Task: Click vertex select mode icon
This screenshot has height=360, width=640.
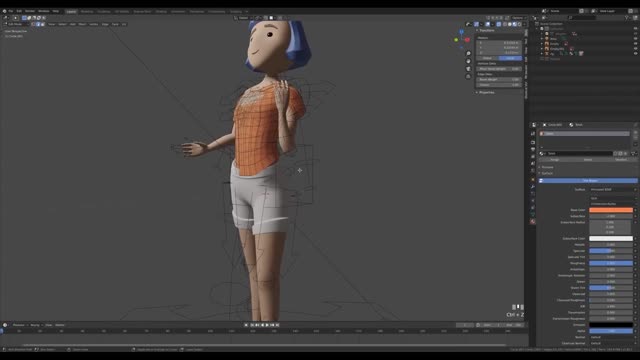Action: click(x=33, y=24)
